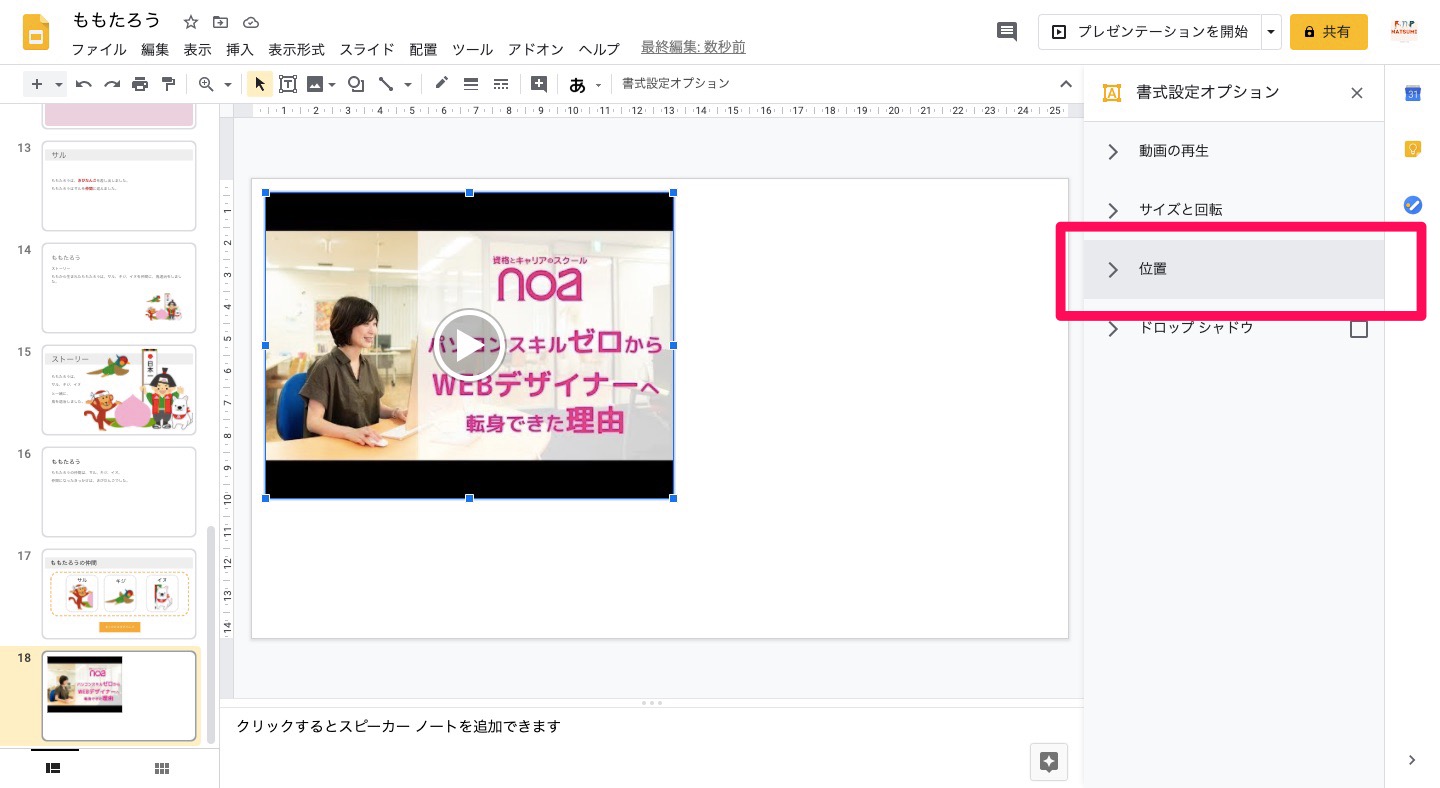This screenshot has width=1440, height=788.
Task: Click the new slide plus button
Action: click(37, 84)
